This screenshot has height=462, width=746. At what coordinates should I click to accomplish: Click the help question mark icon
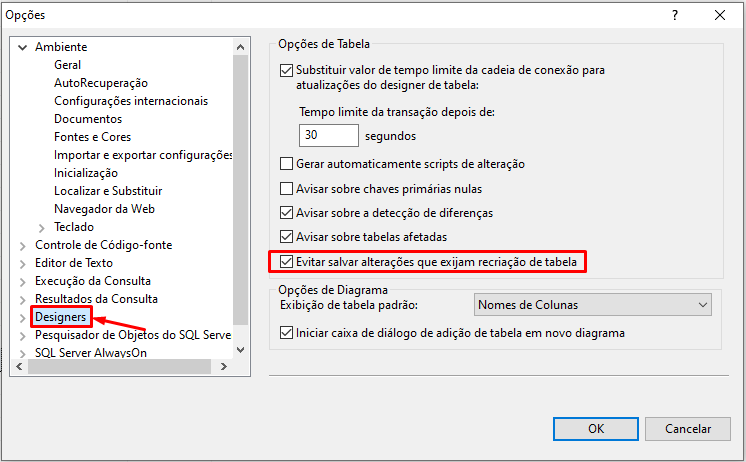674,15
